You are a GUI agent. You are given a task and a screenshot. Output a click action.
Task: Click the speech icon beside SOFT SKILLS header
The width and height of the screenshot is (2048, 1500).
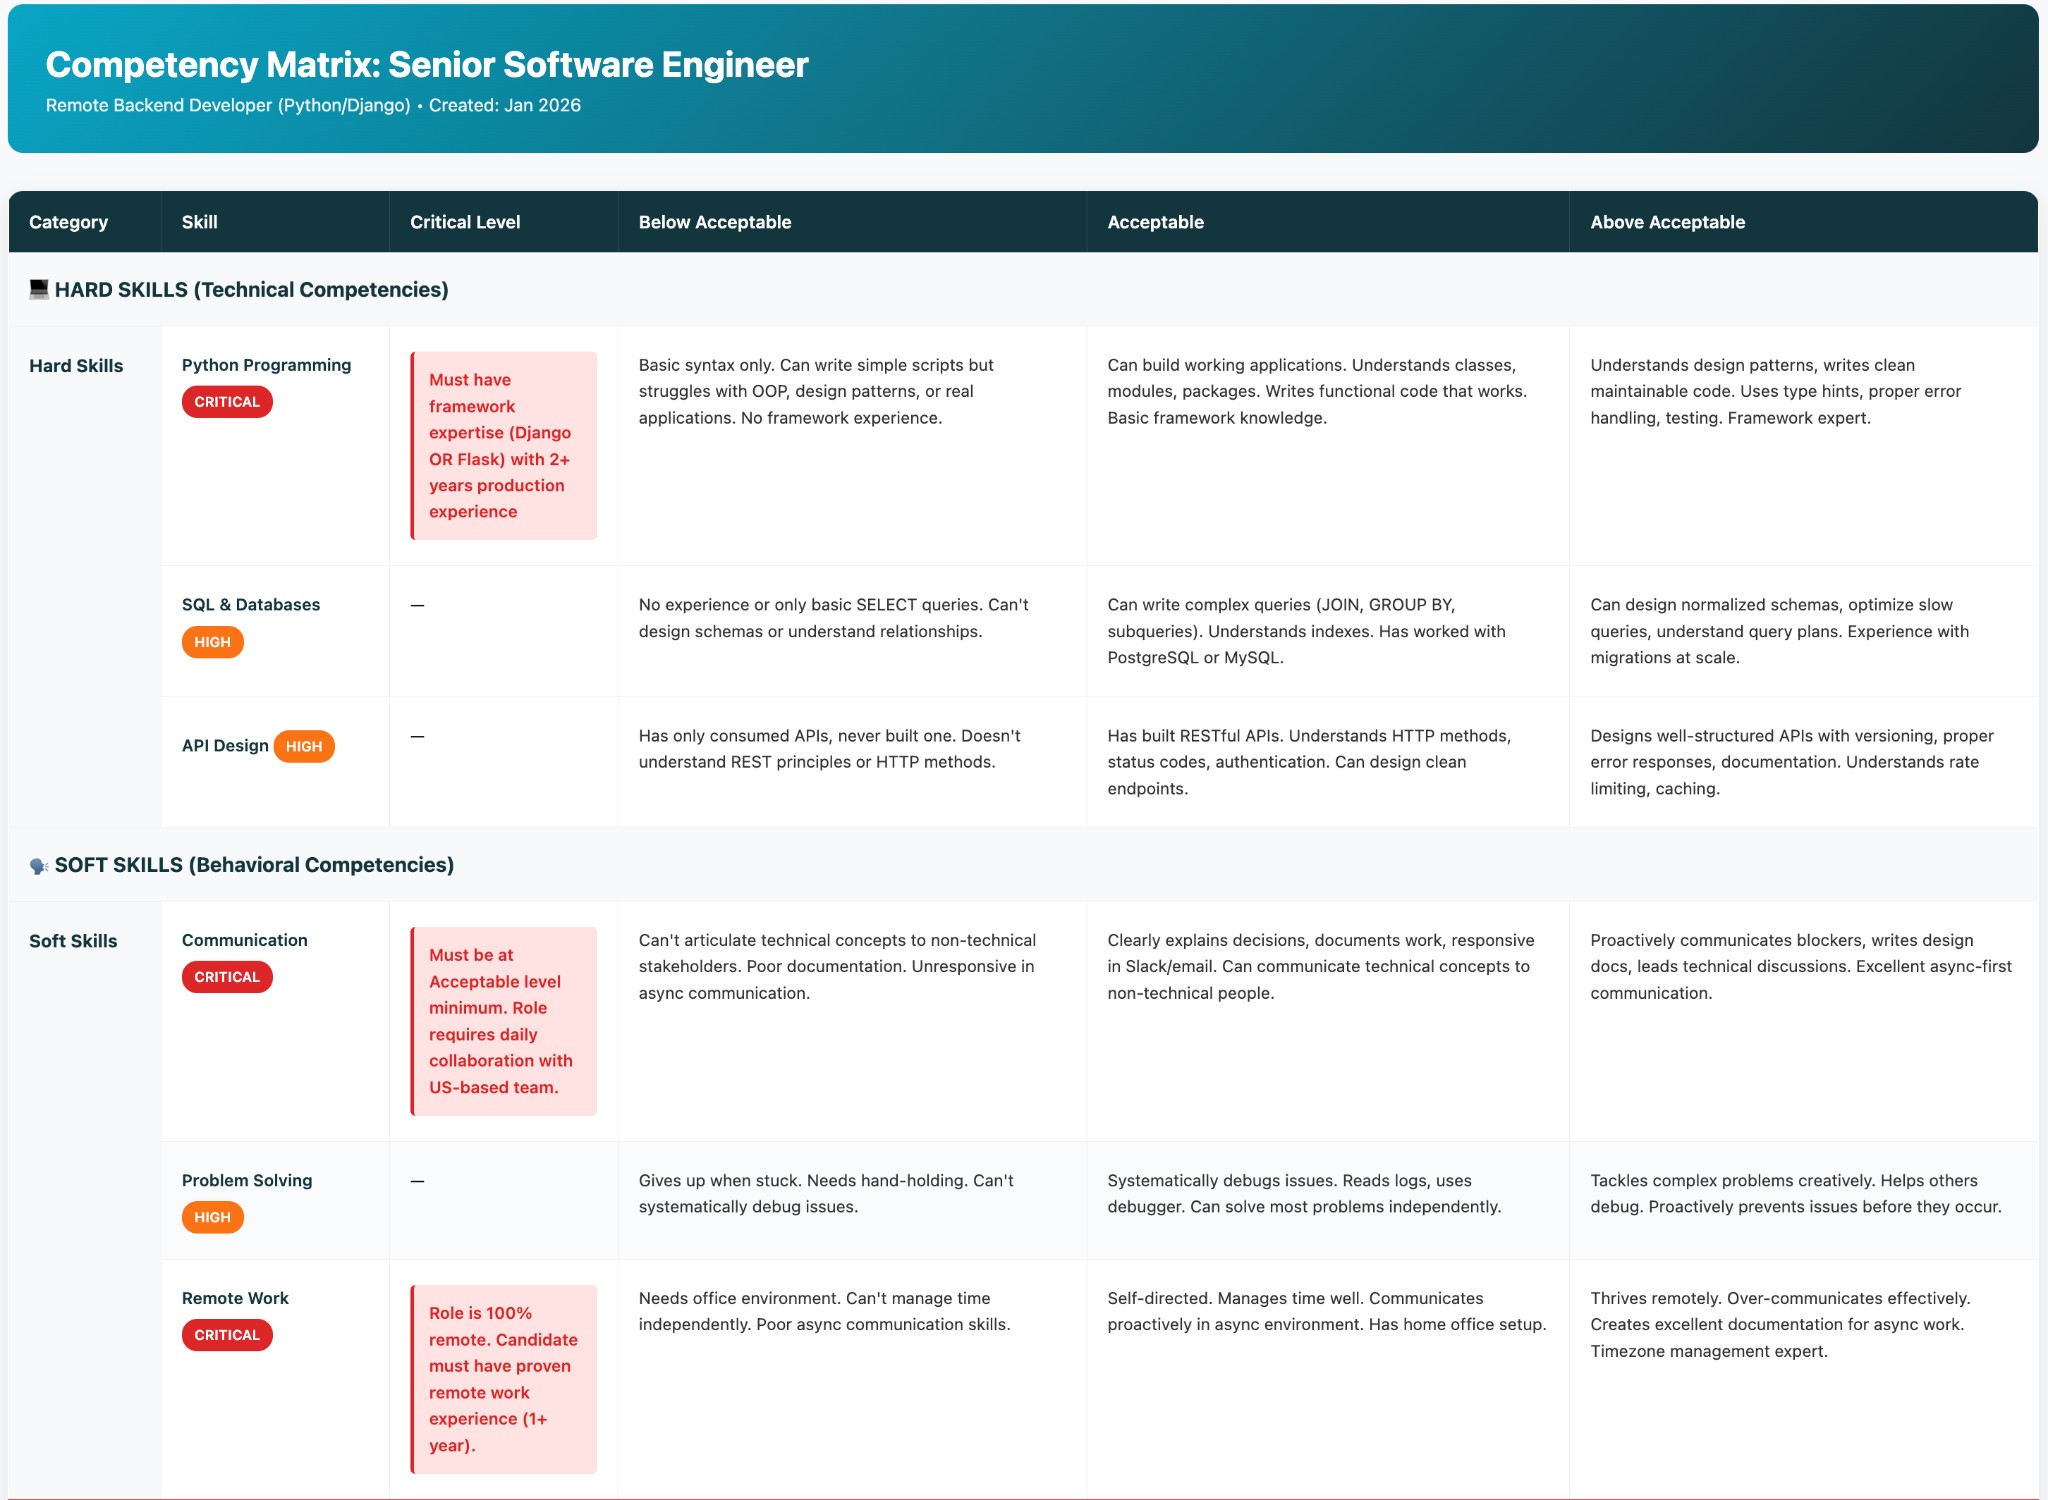[37, 864]
